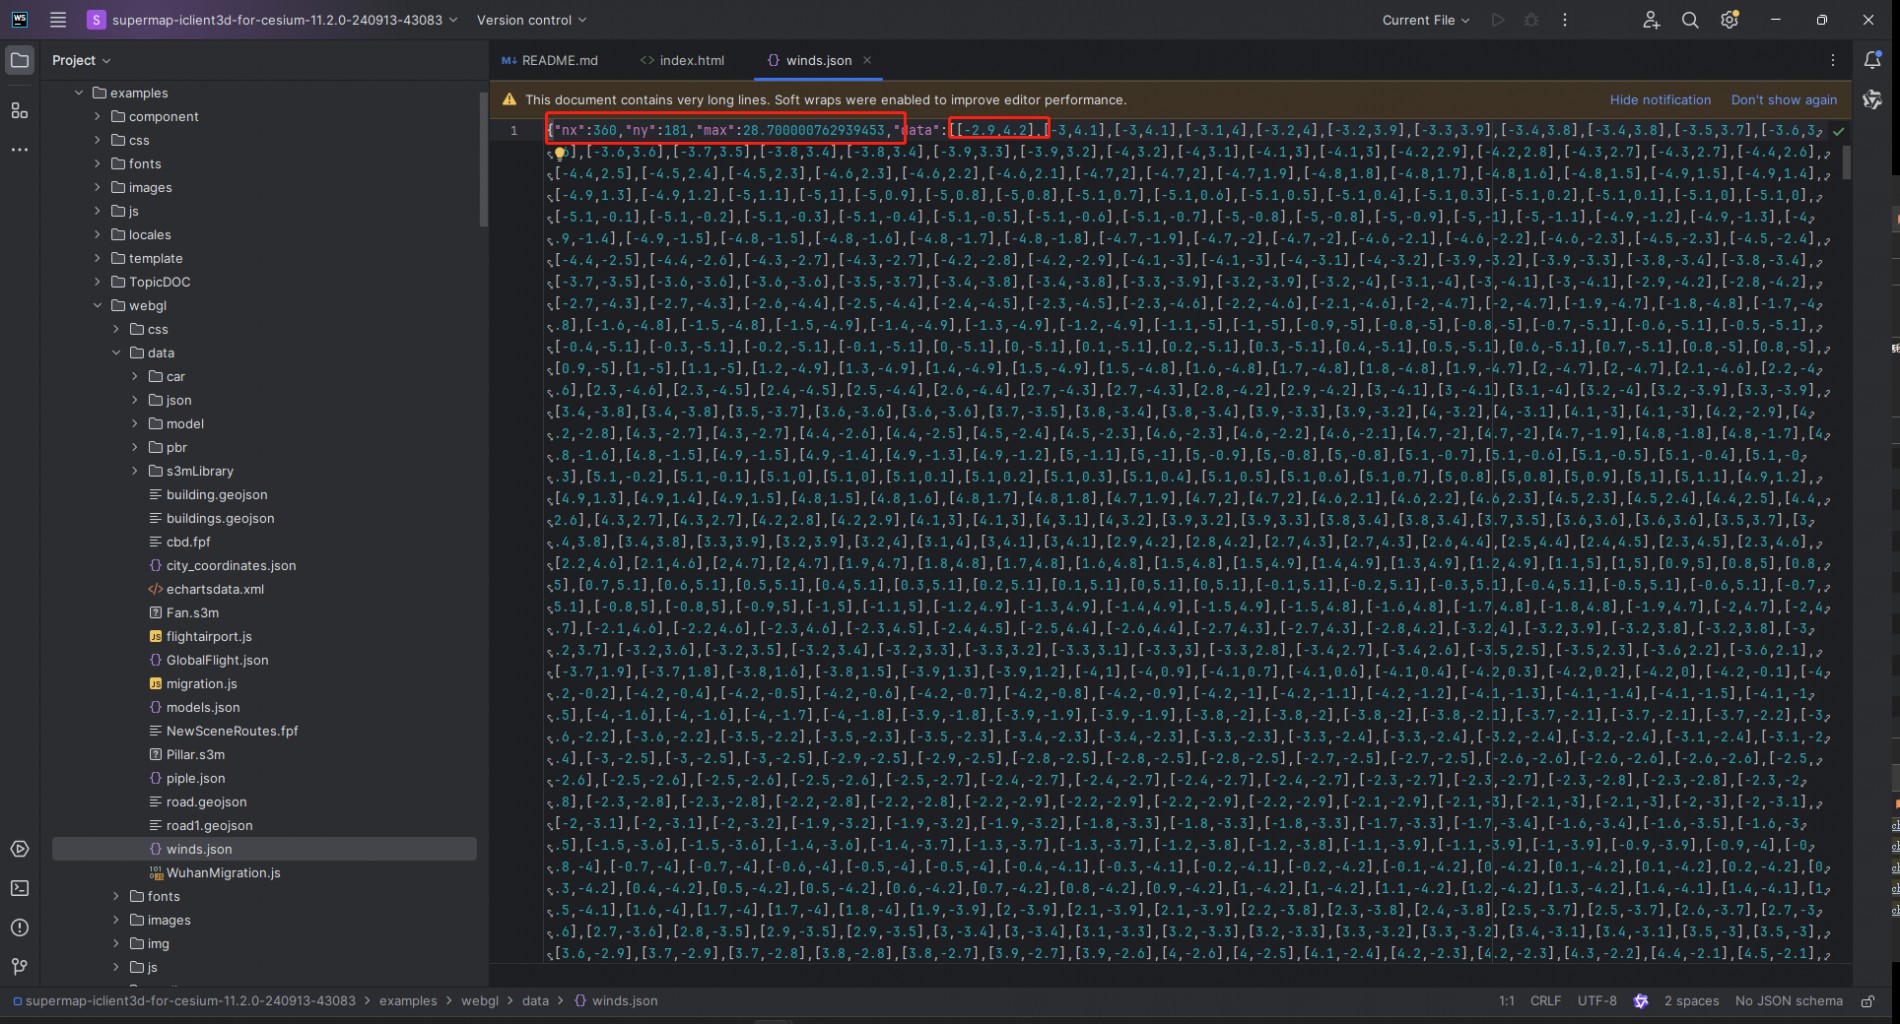The height and width of the screenshot is (1024, 1900).
Task: Open the Problems tool window
Action: pyautogui.click(x=20, y=927)
